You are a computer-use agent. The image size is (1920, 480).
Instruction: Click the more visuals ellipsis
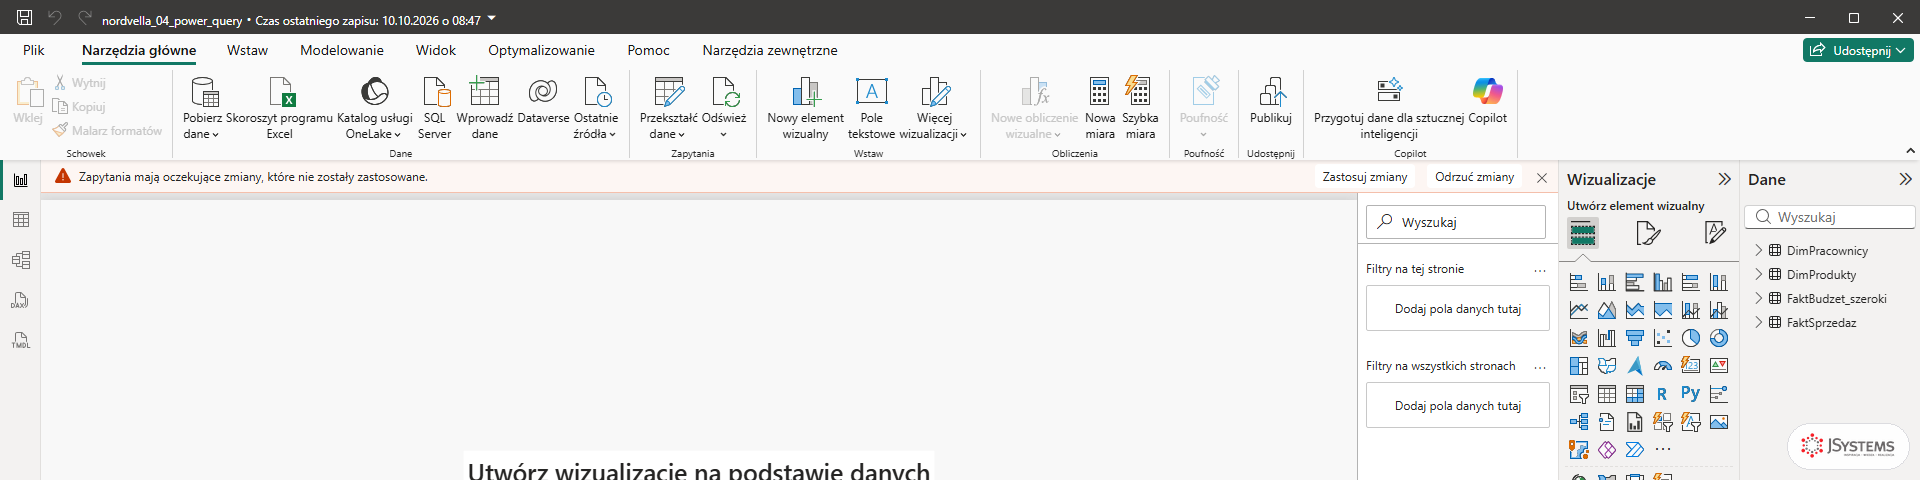tap(1663, 450)
